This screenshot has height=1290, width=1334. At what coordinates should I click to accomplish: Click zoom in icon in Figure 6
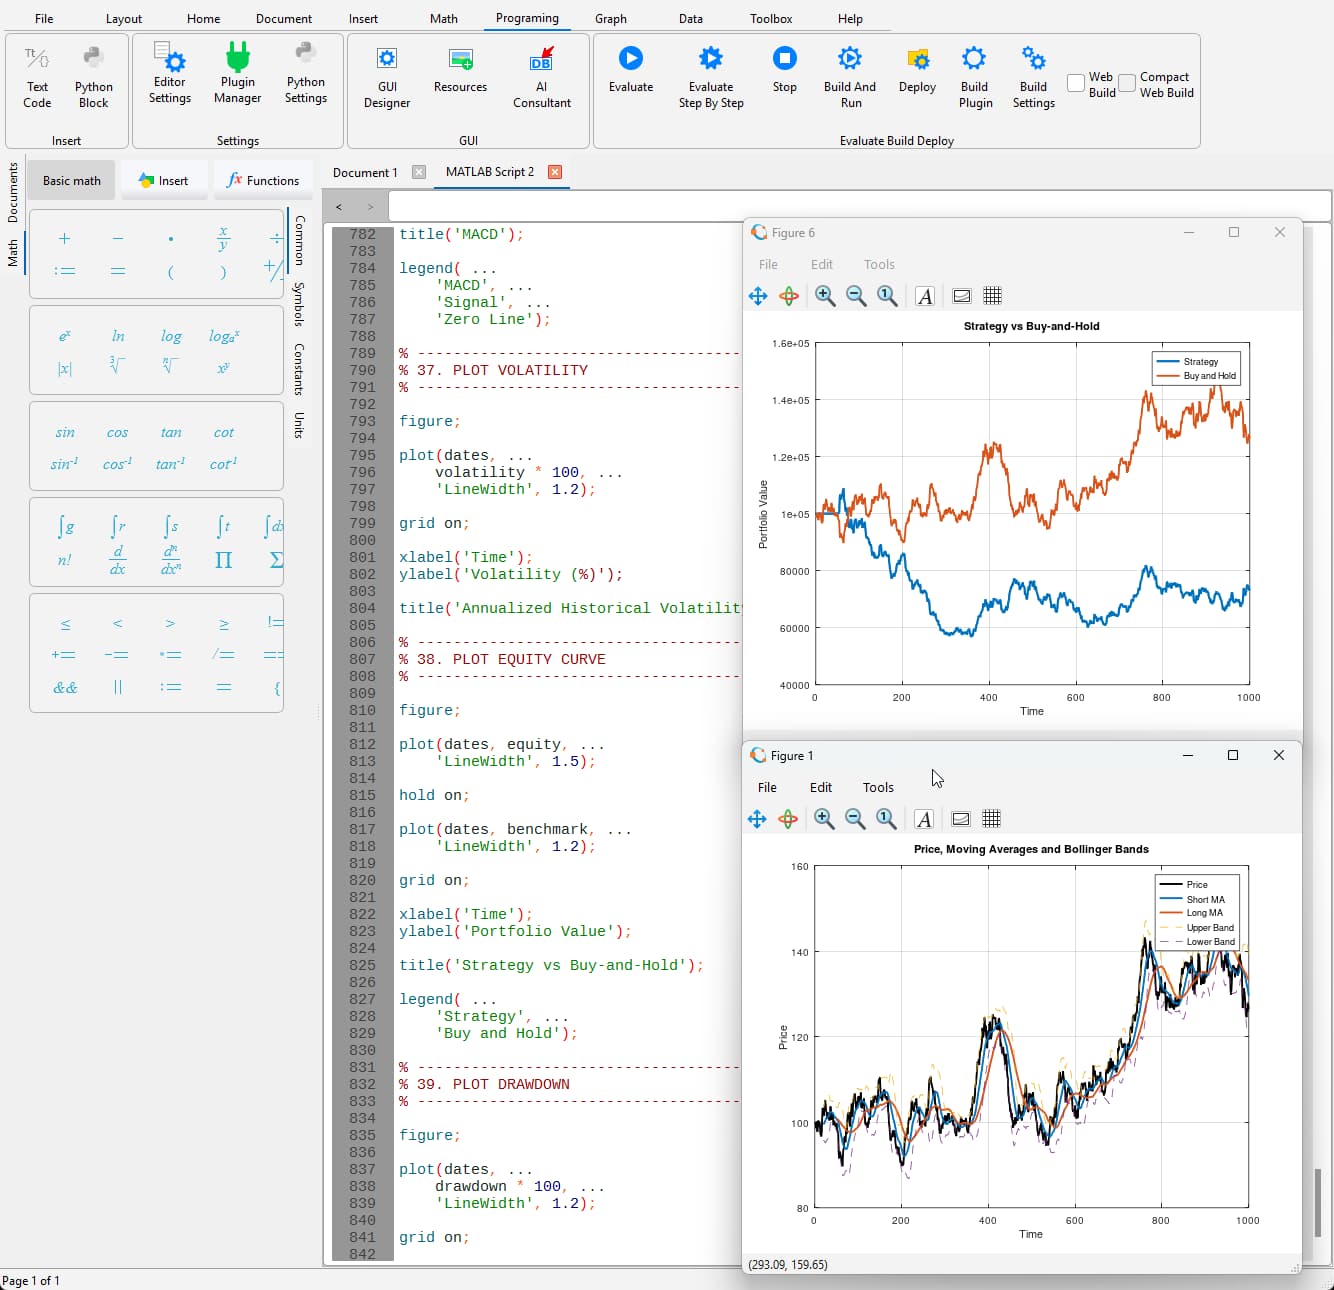coord(825,296)
